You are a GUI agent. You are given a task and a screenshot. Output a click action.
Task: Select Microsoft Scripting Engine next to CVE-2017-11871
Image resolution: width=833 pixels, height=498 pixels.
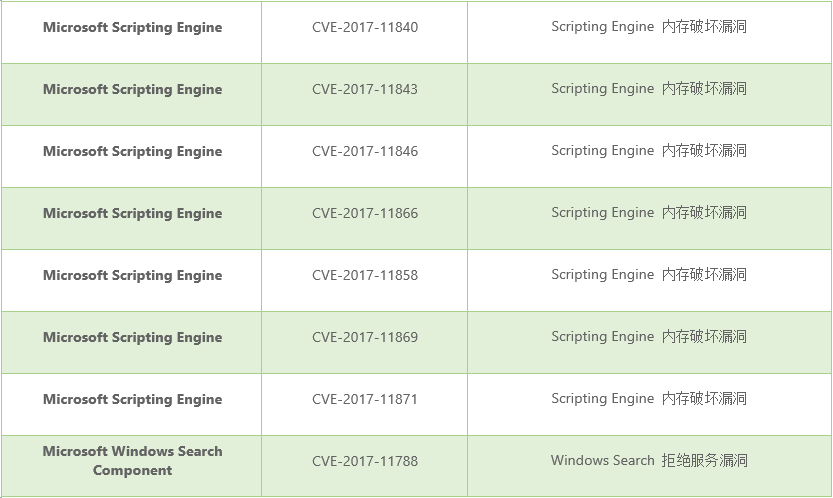(132, 400)
